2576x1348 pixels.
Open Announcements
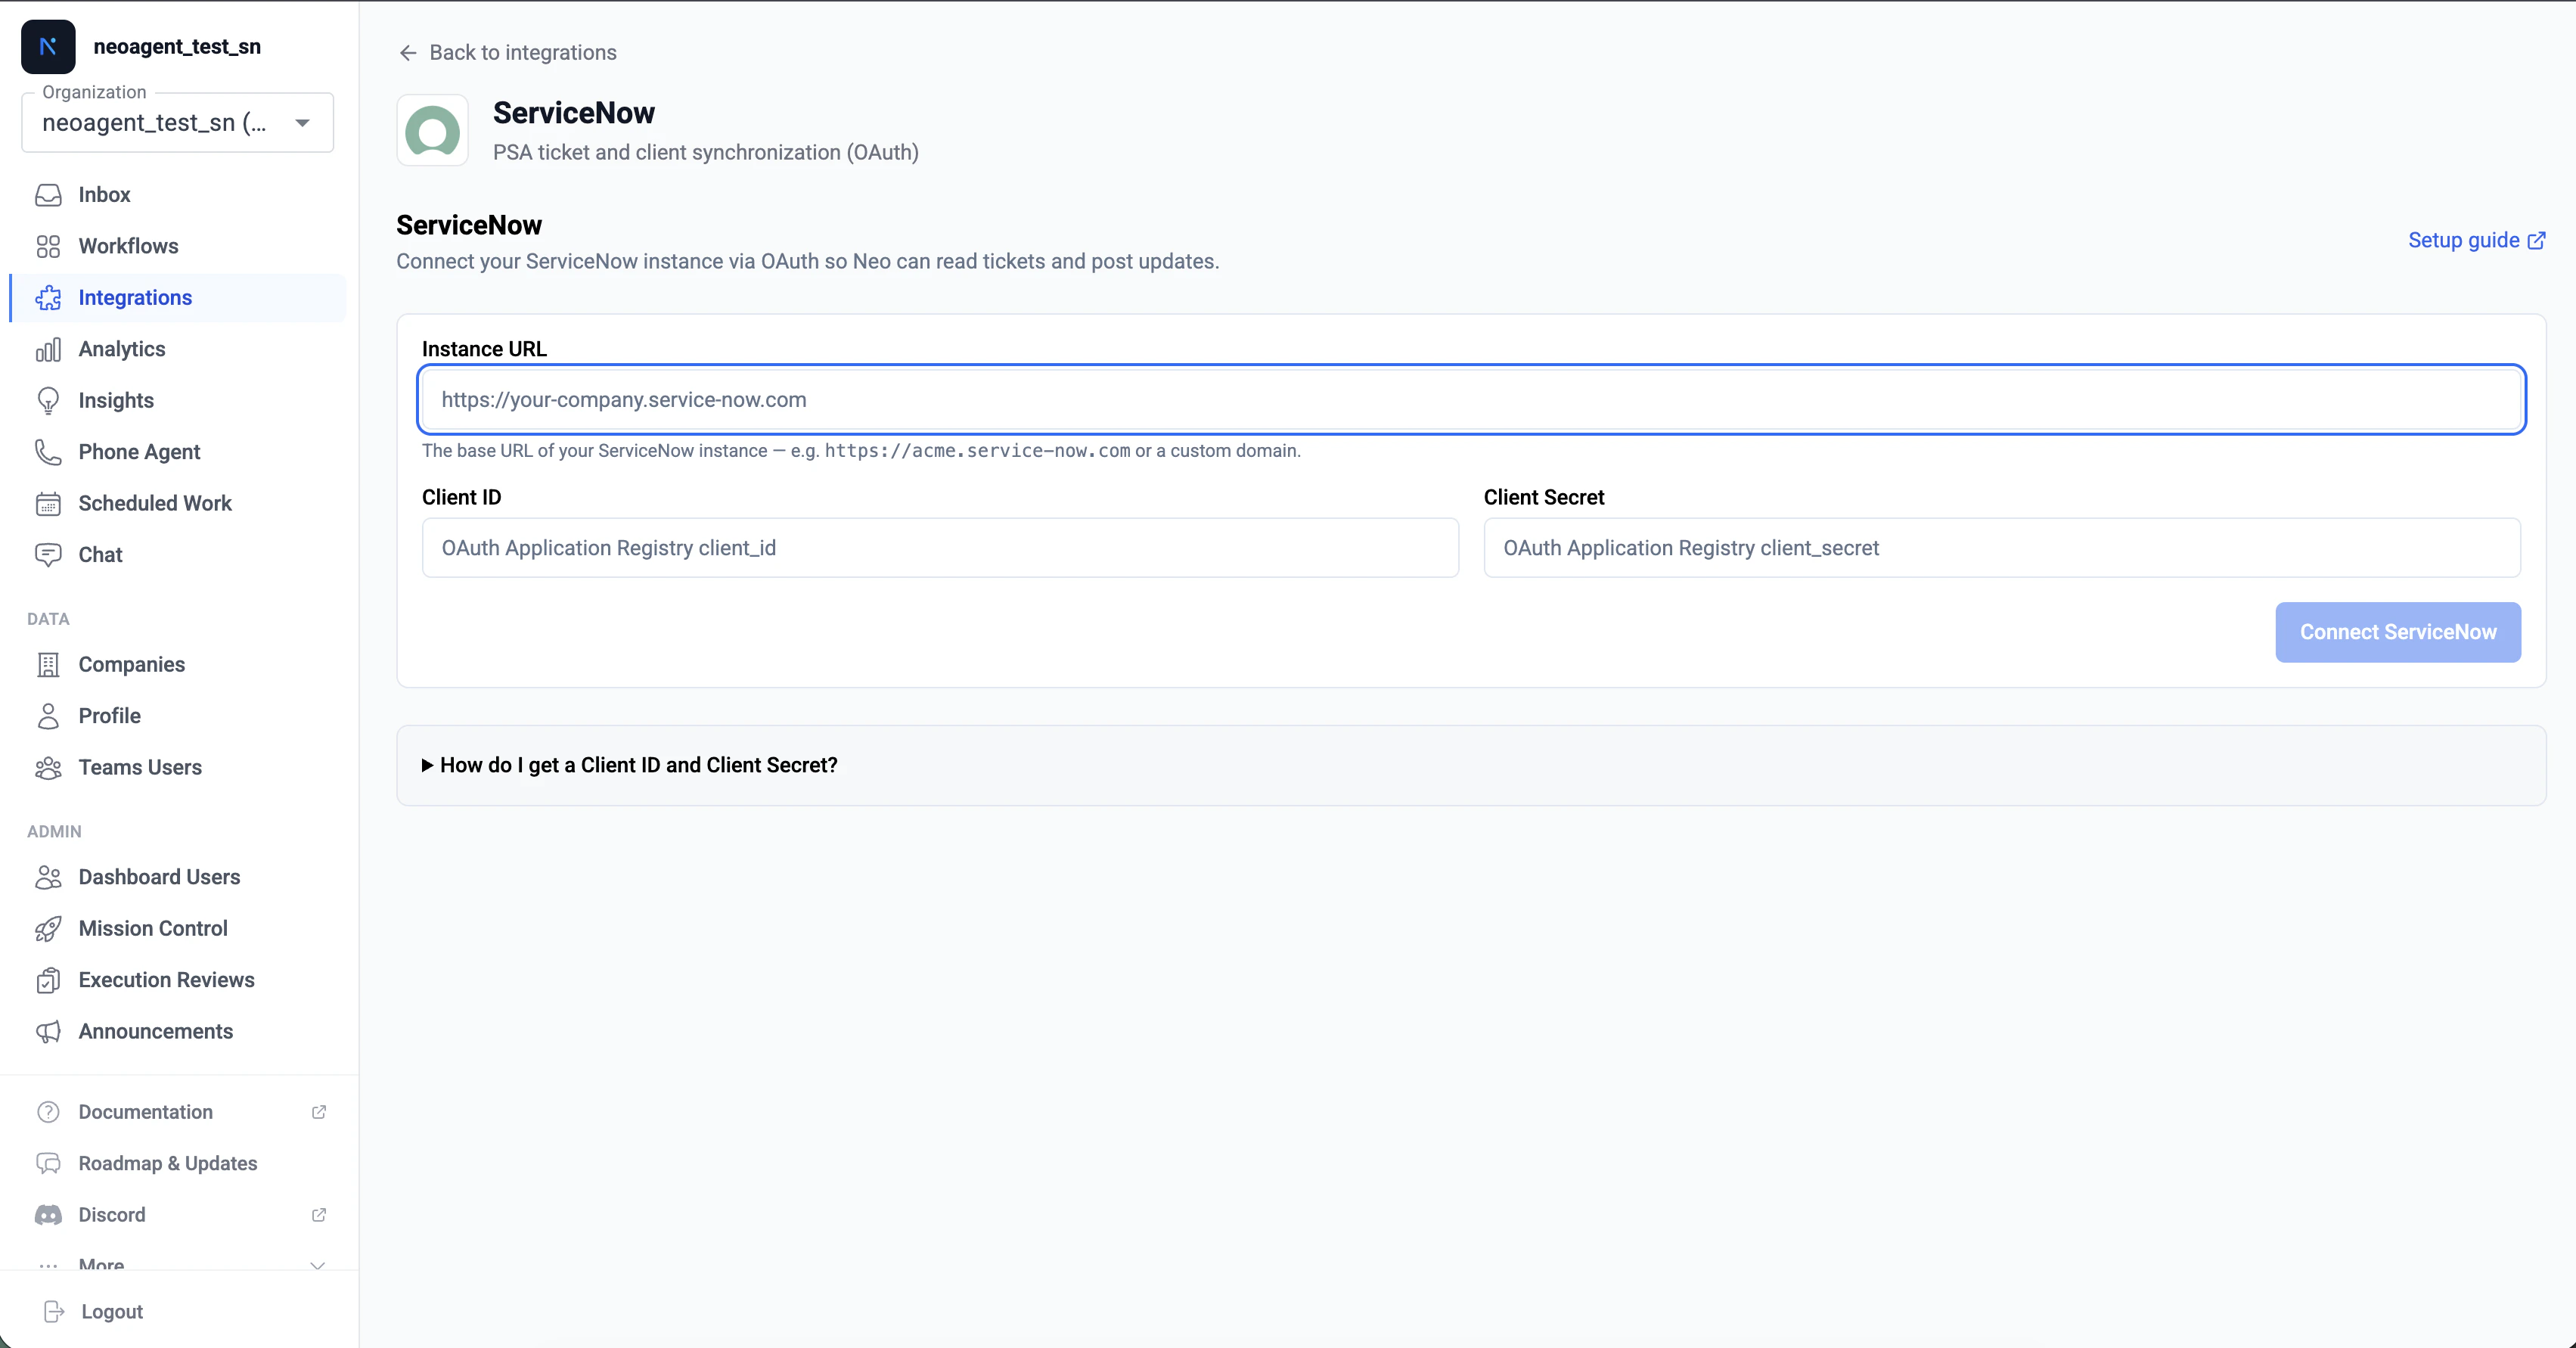click(x=178, y=1032)
